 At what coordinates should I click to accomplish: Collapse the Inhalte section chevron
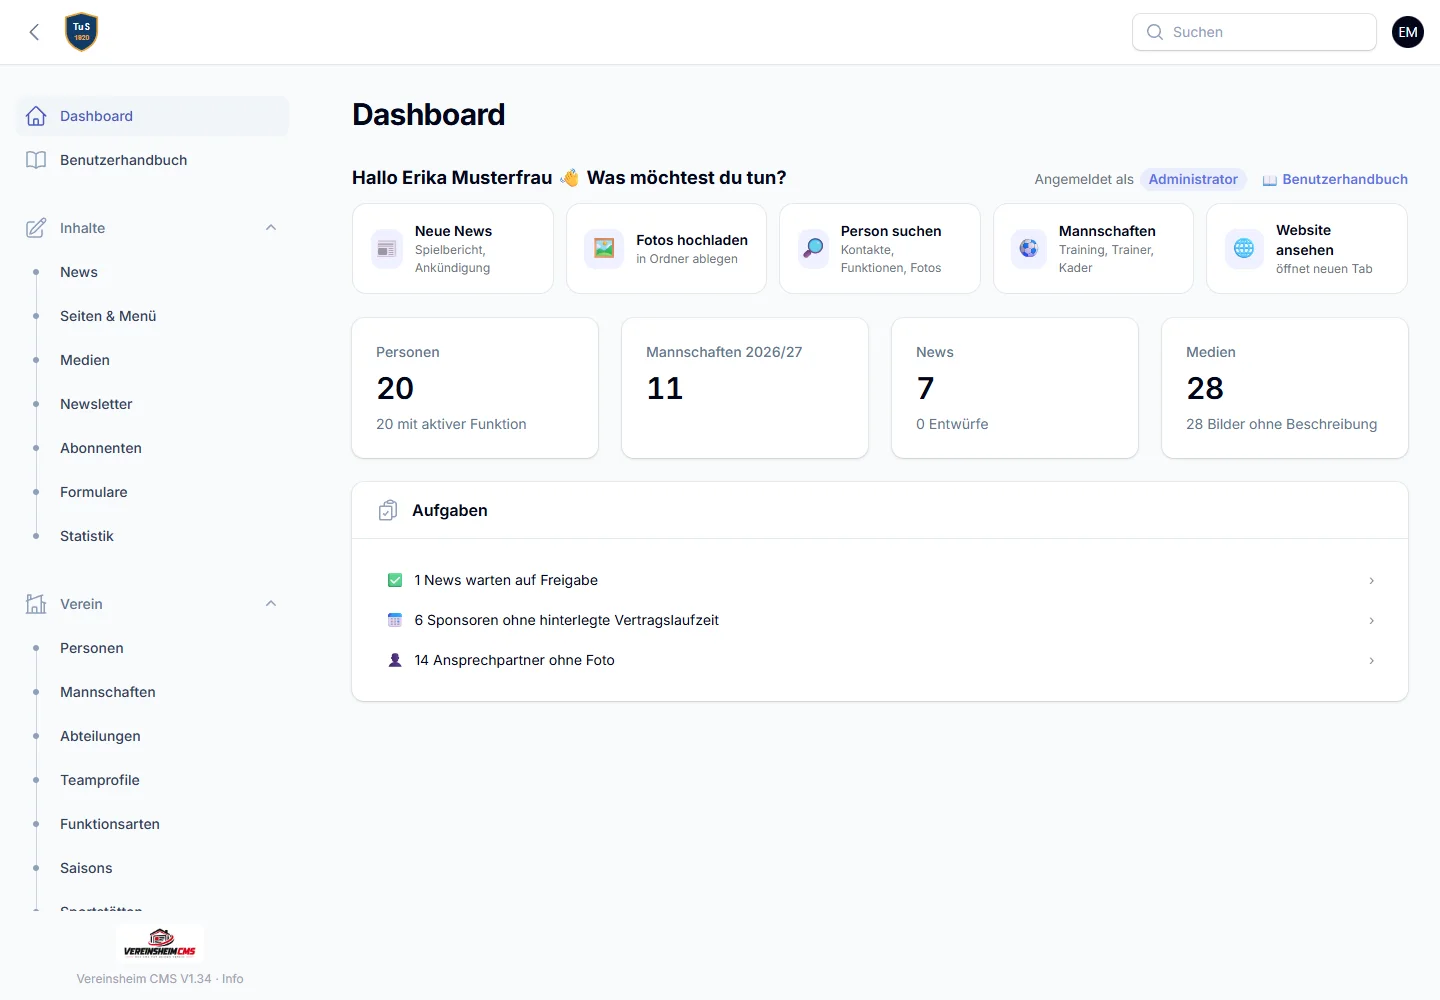point(271,228)
